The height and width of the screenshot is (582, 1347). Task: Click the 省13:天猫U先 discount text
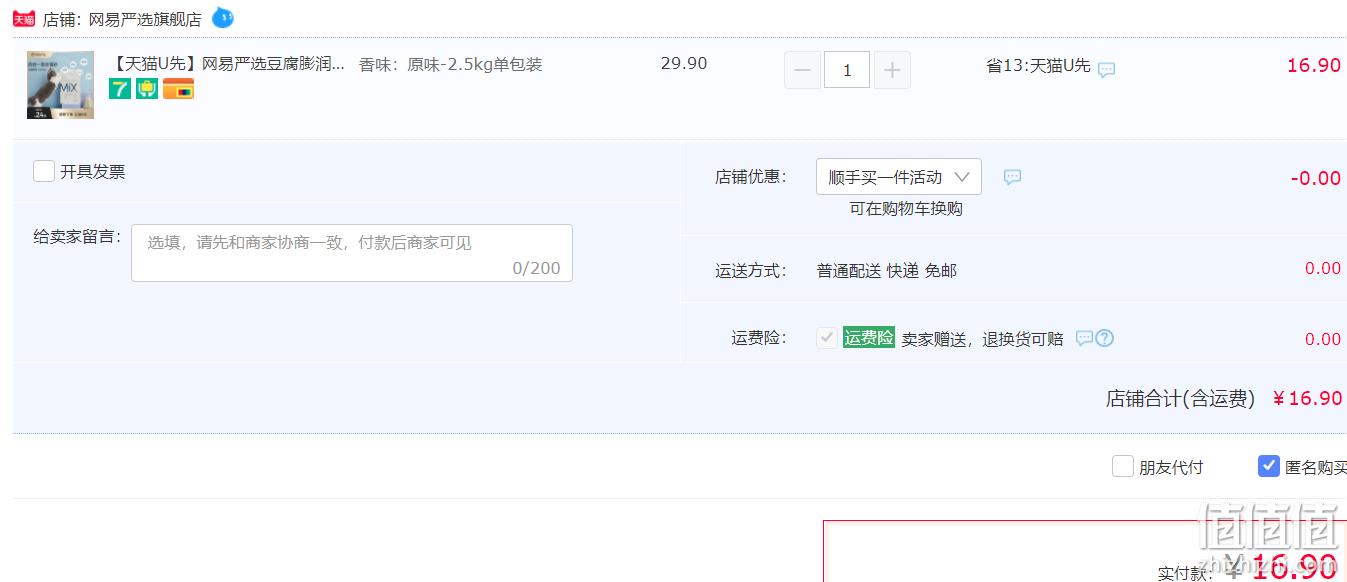point(1038,66)
